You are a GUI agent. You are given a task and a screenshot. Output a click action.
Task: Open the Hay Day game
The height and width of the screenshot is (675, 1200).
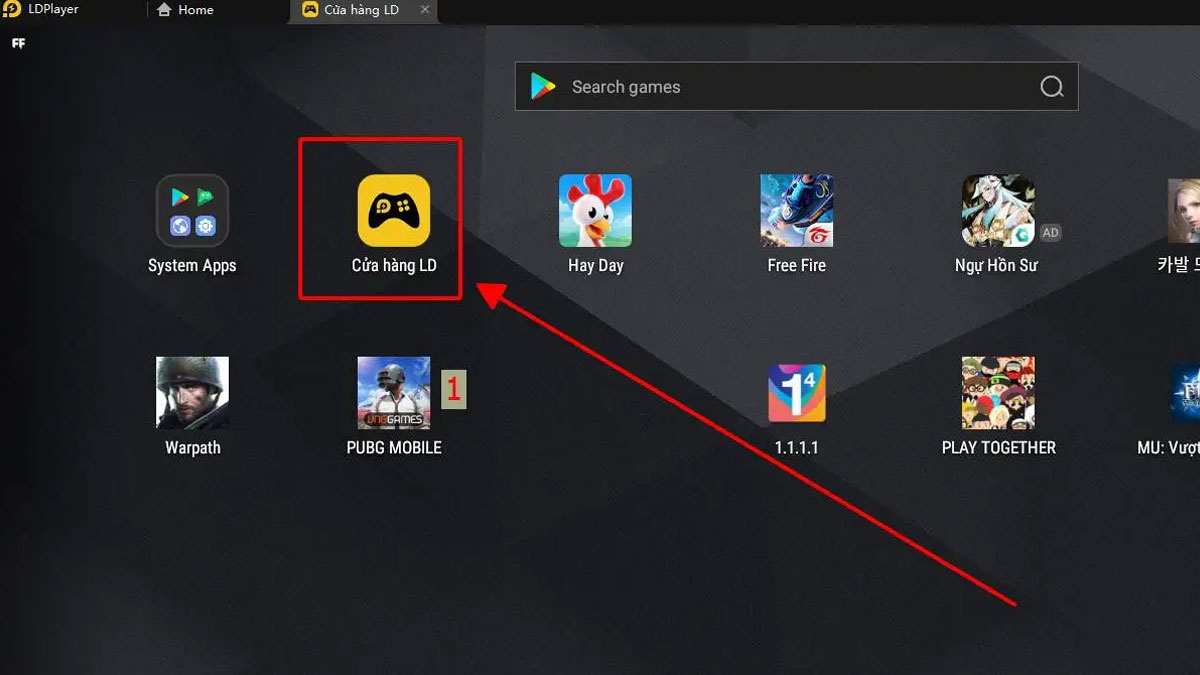point(595,211)
